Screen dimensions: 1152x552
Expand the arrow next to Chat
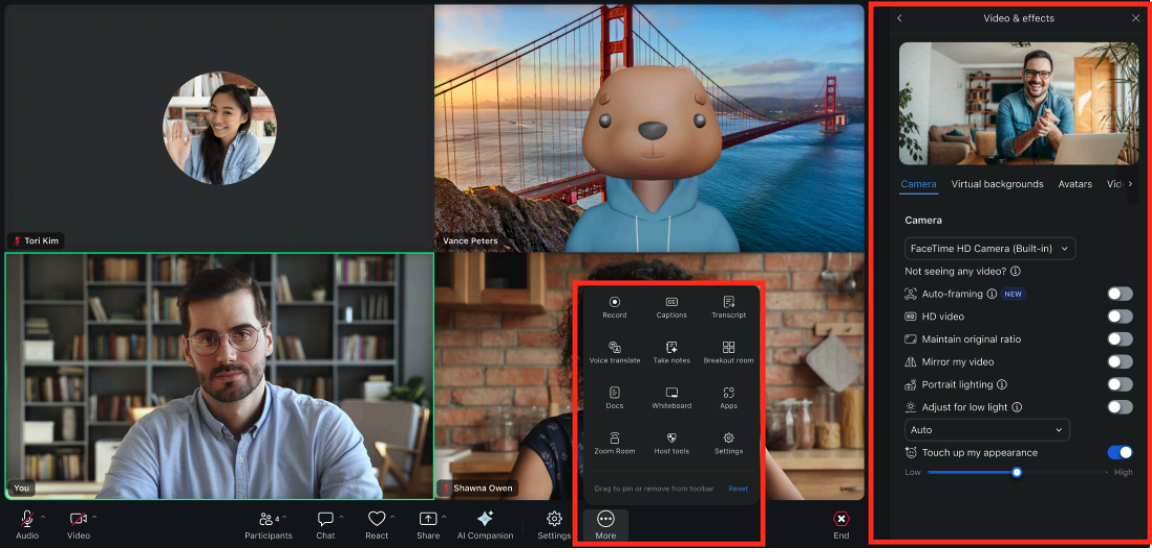[x=342, y=517]
